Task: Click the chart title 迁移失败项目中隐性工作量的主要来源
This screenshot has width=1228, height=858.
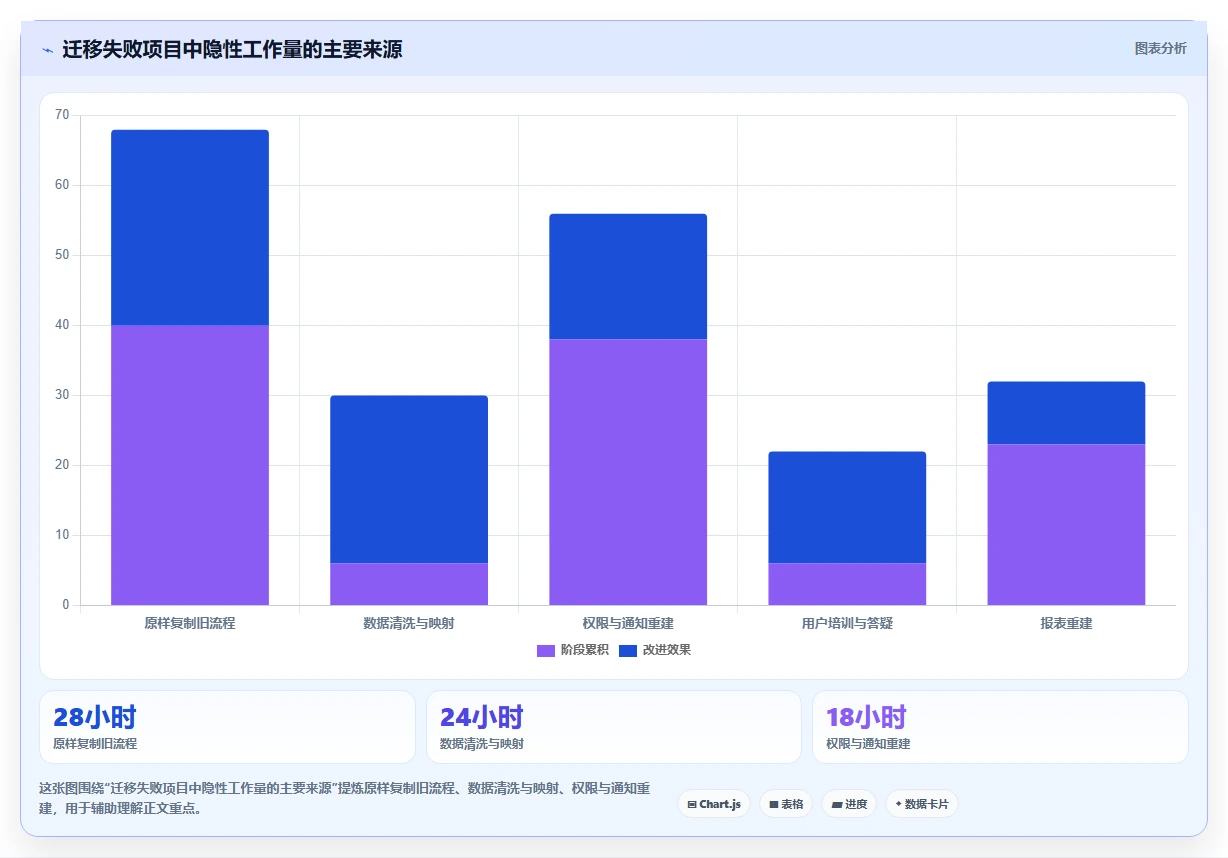Action: coord(232,49)
